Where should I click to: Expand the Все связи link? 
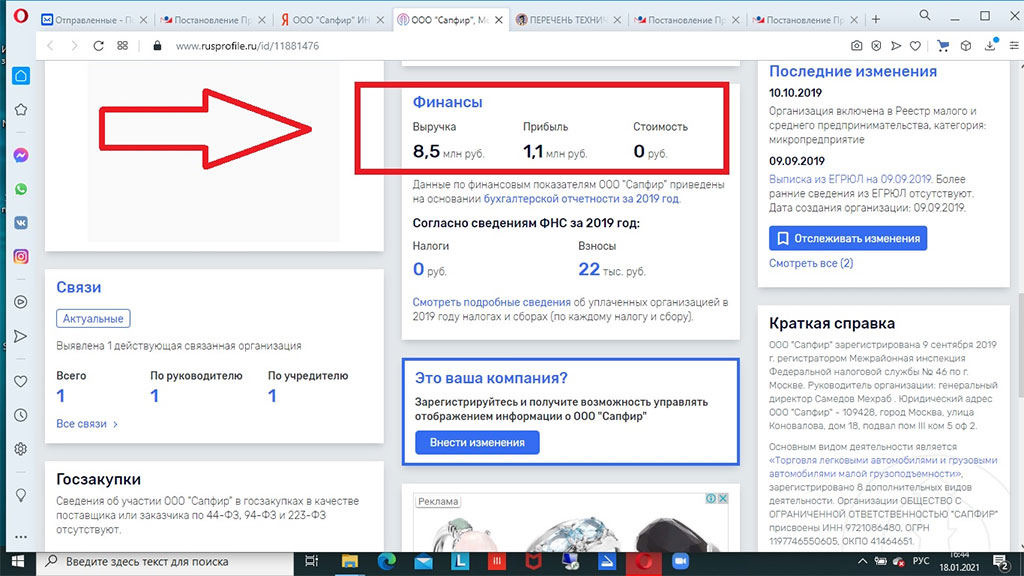pyautogui.click(x=87, y=424)
